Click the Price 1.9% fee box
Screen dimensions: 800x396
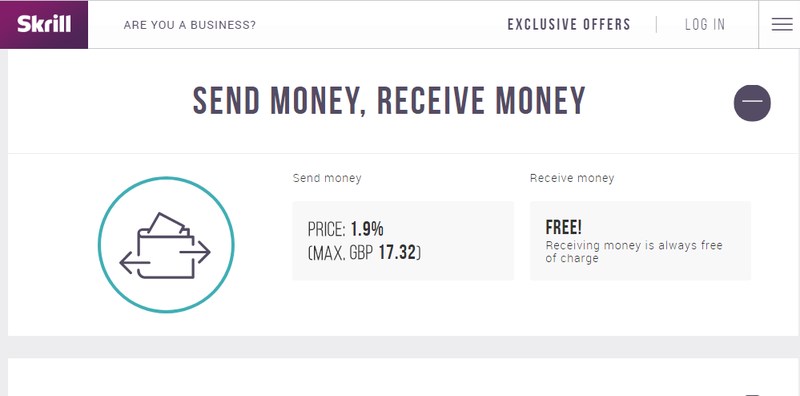point(403,241)
